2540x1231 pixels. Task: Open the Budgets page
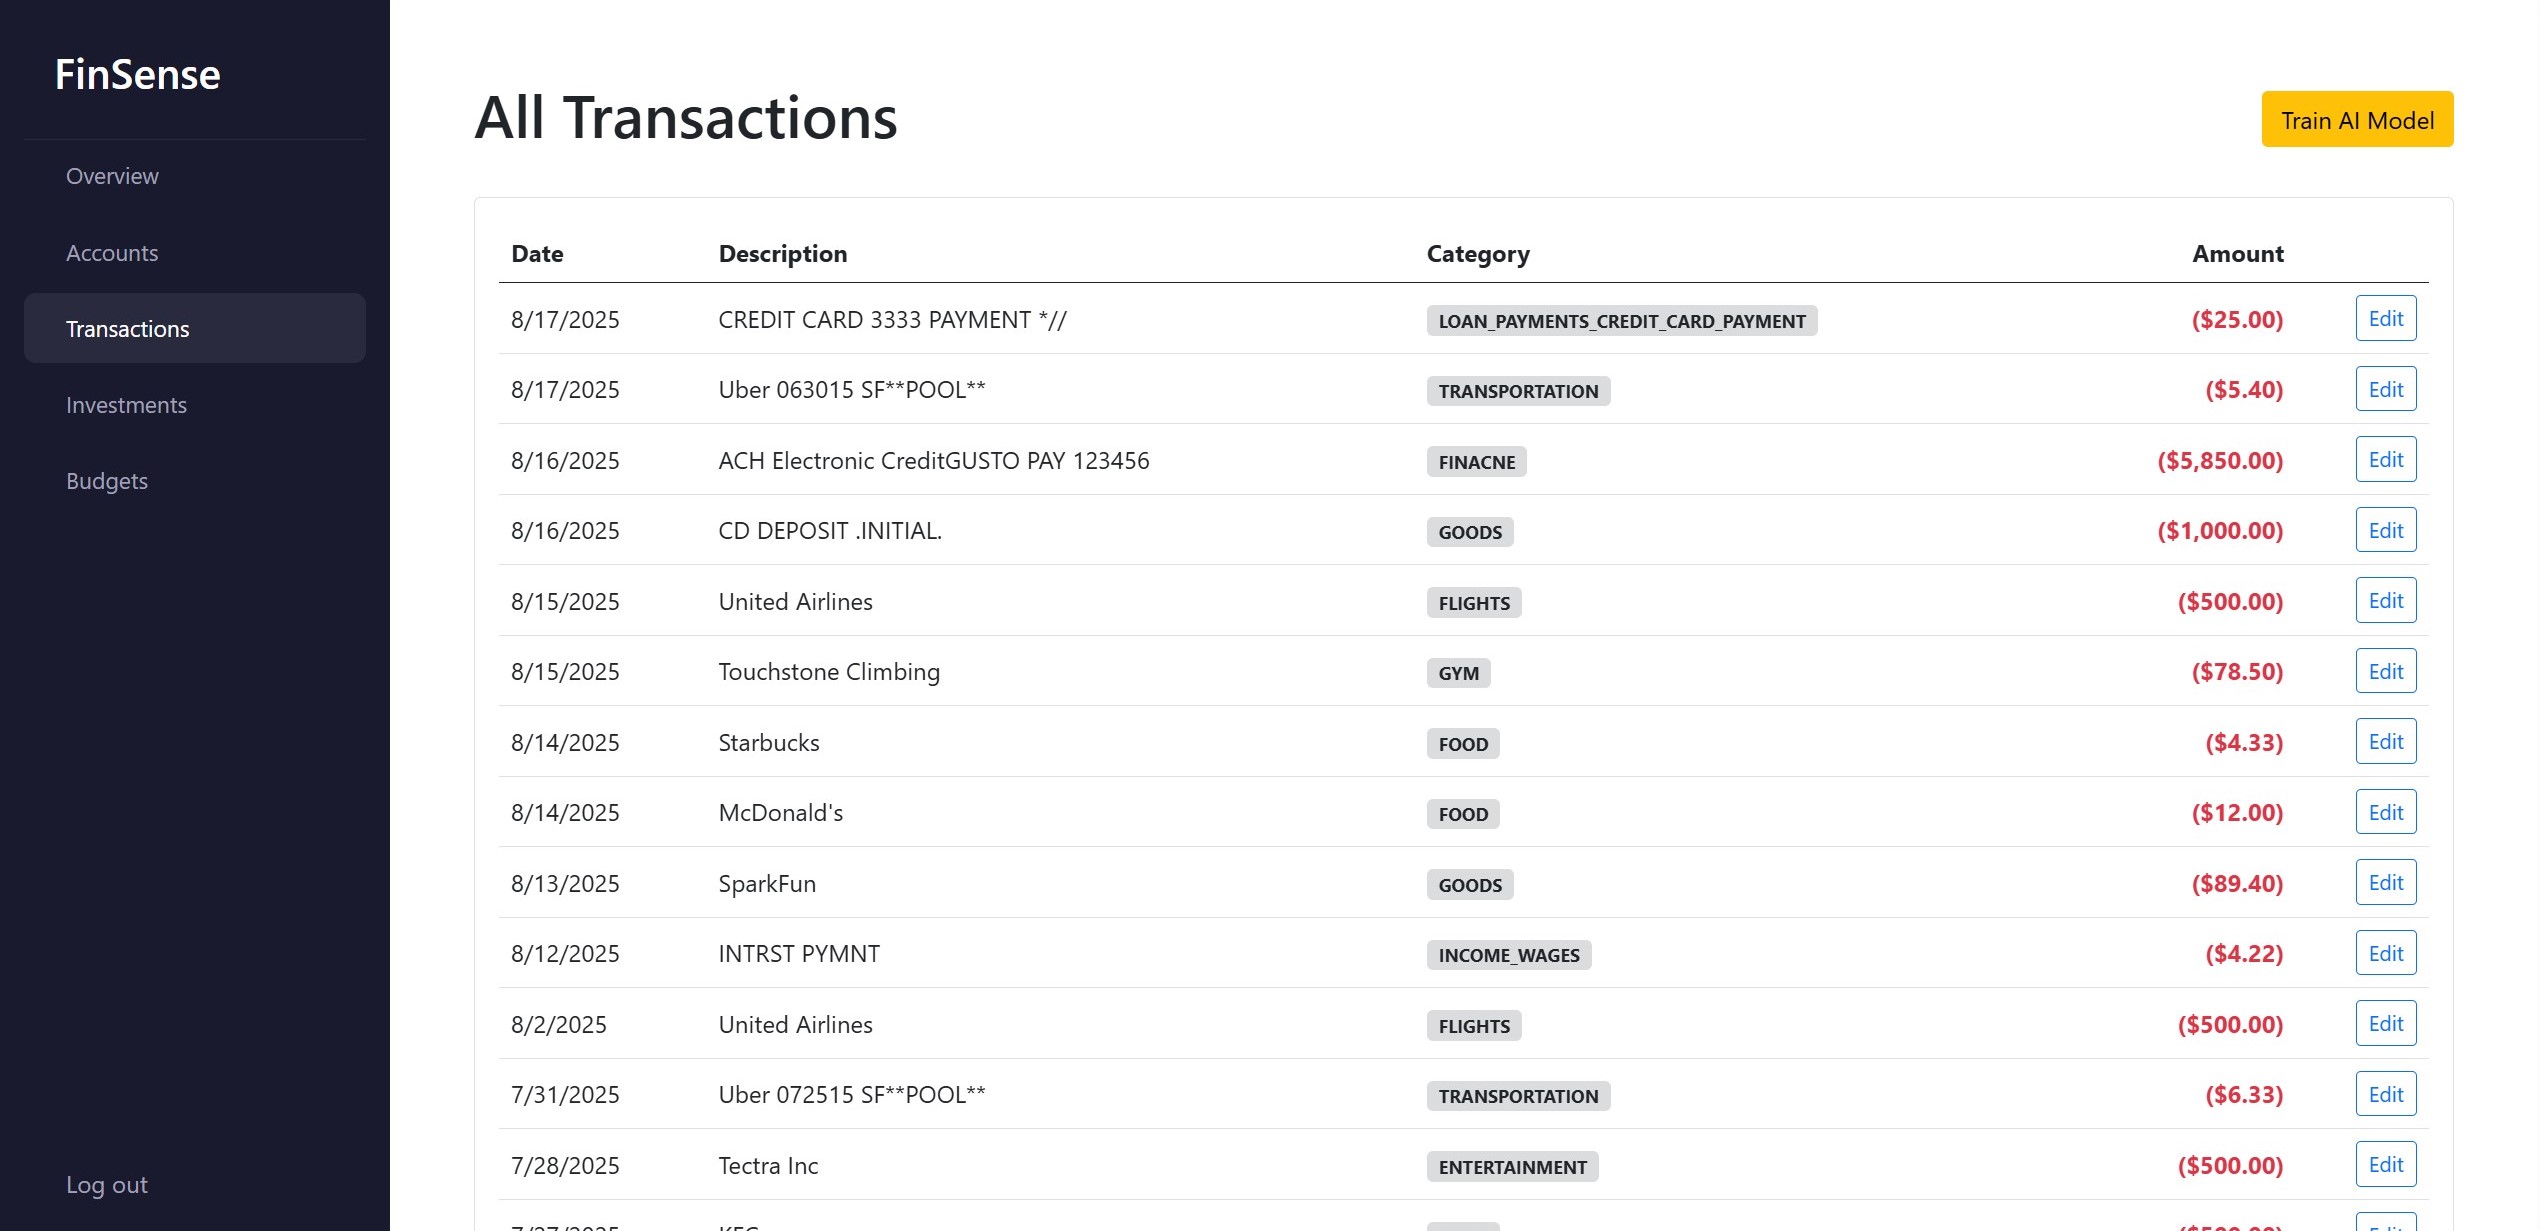click(x=107, y=481)
